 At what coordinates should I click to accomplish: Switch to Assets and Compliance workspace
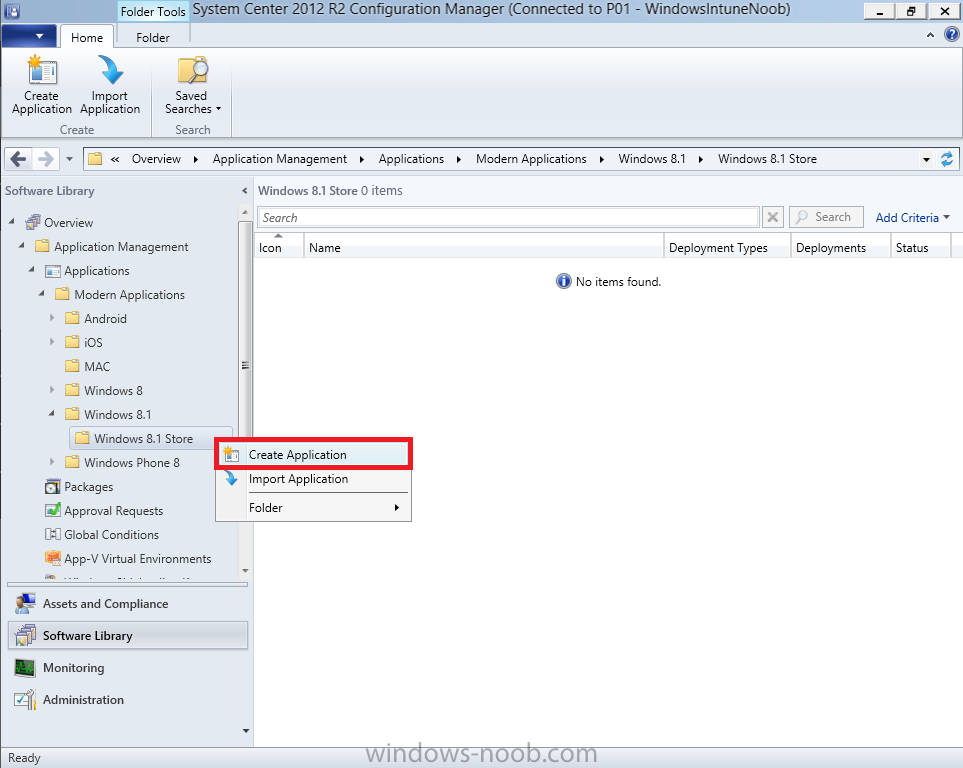click(x=128, y=603)
